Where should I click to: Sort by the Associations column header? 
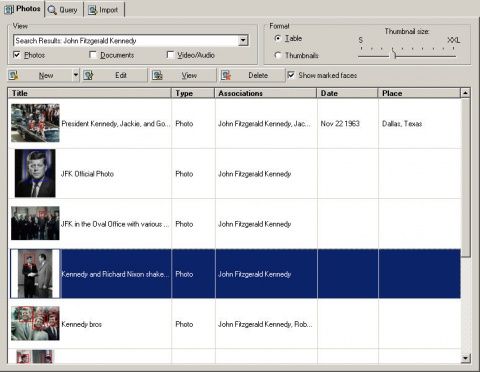(266, 93)
